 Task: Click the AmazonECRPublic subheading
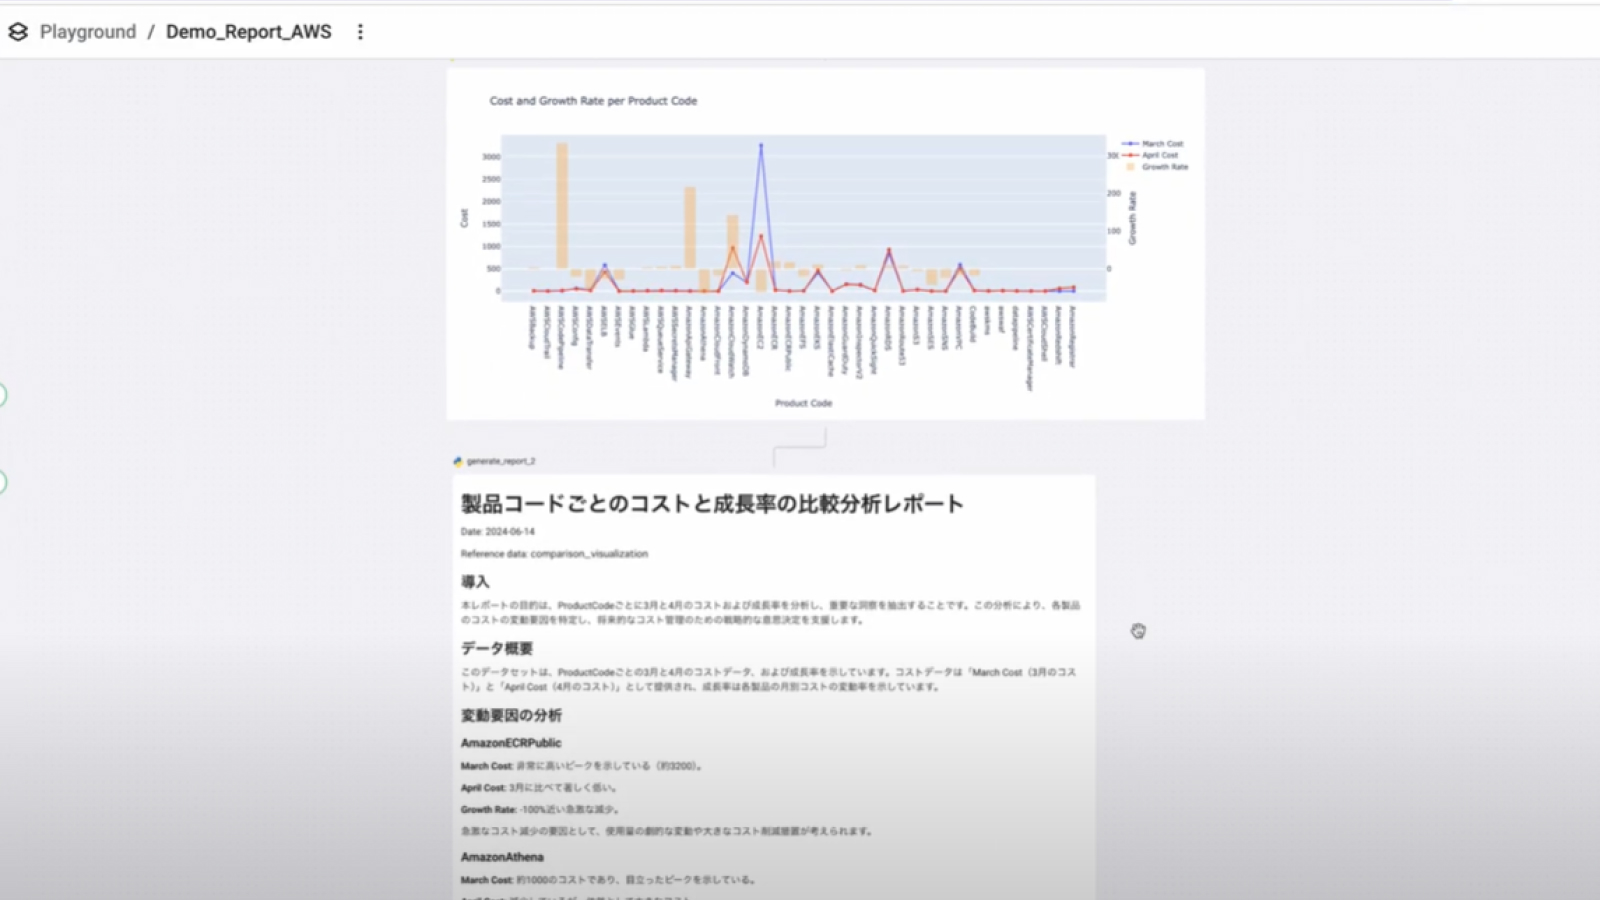click(x=511, y=743)
